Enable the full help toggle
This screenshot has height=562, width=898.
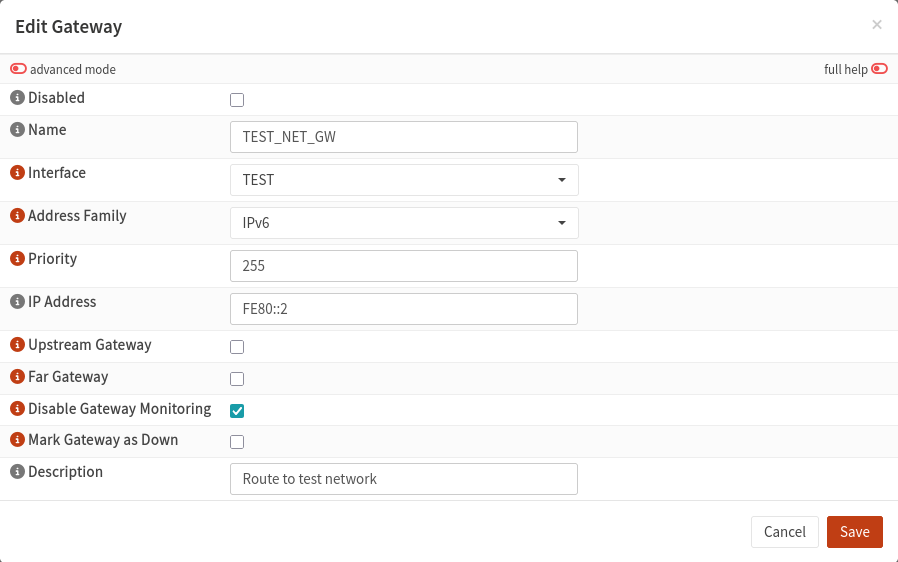coord(879,70)
